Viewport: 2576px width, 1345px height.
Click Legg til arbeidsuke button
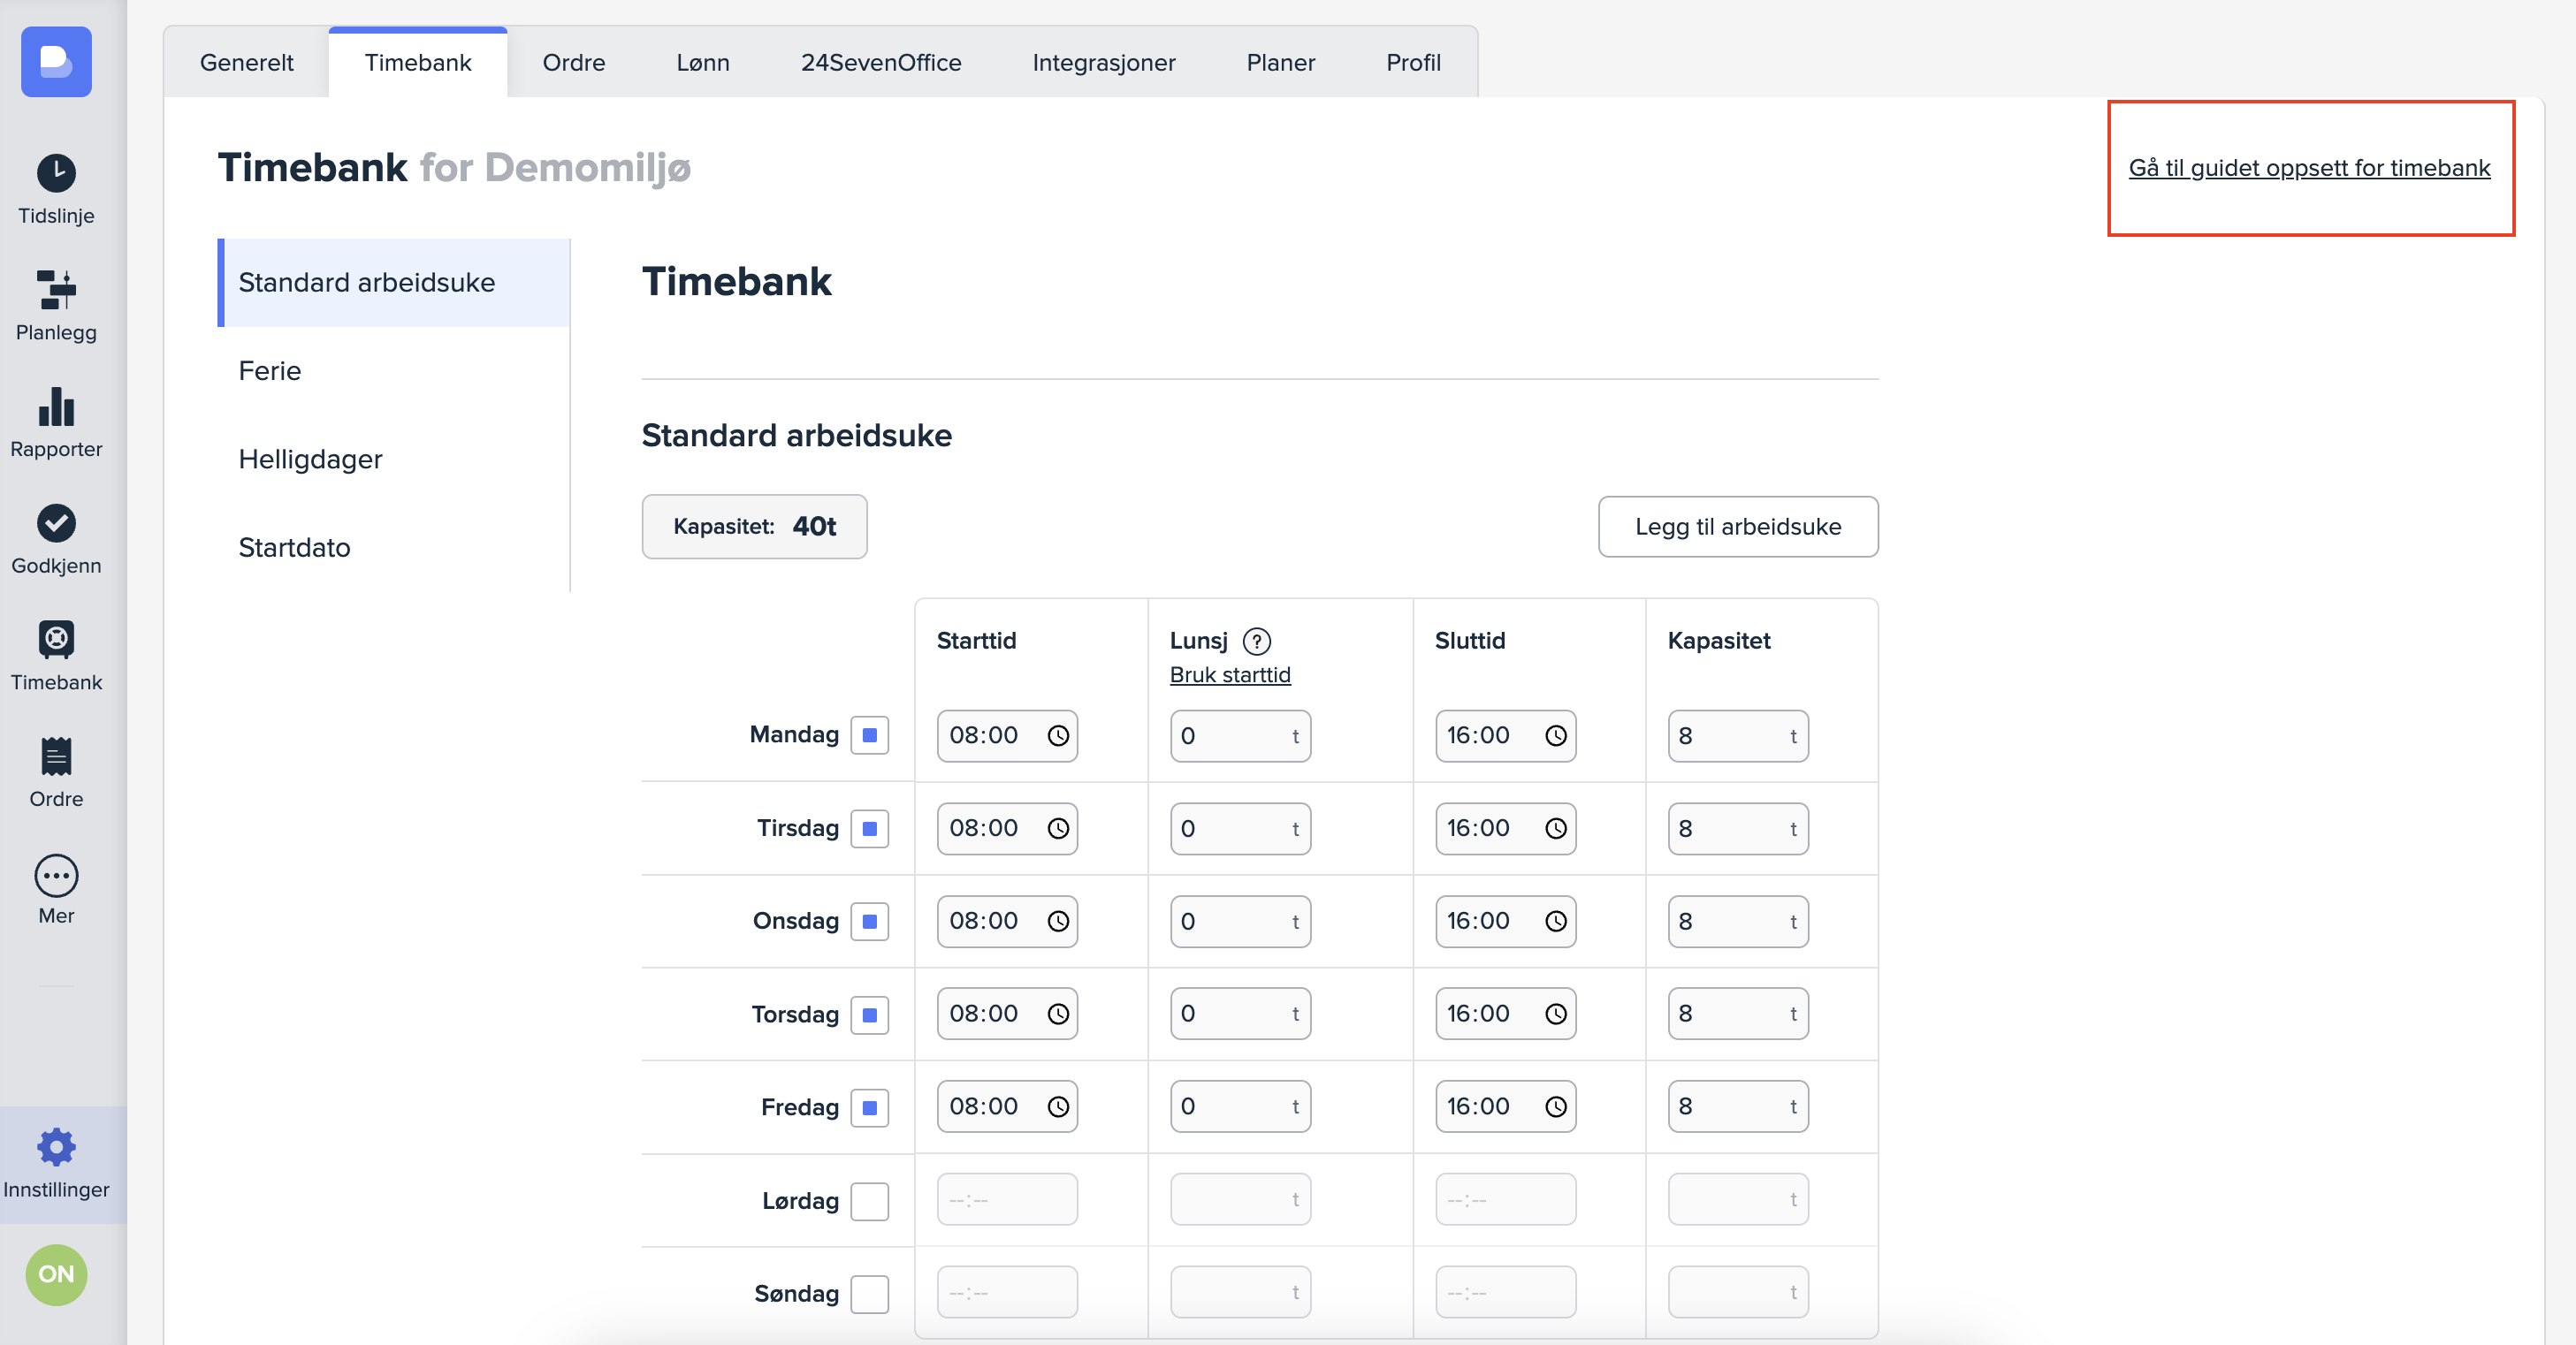tap(1737, 527)
